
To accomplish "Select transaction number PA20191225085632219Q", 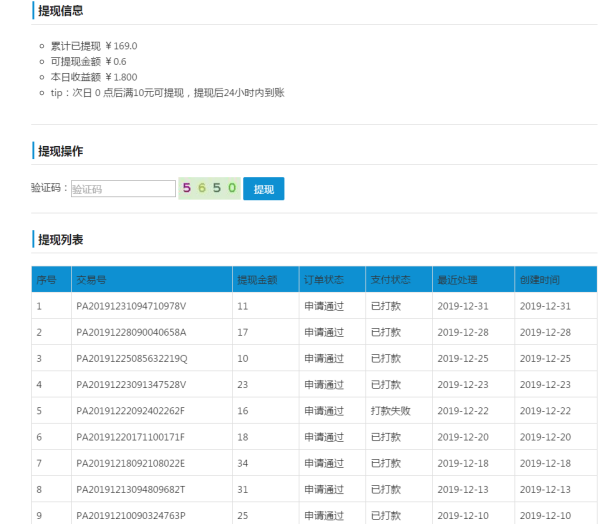I will [x=131, y=358].
